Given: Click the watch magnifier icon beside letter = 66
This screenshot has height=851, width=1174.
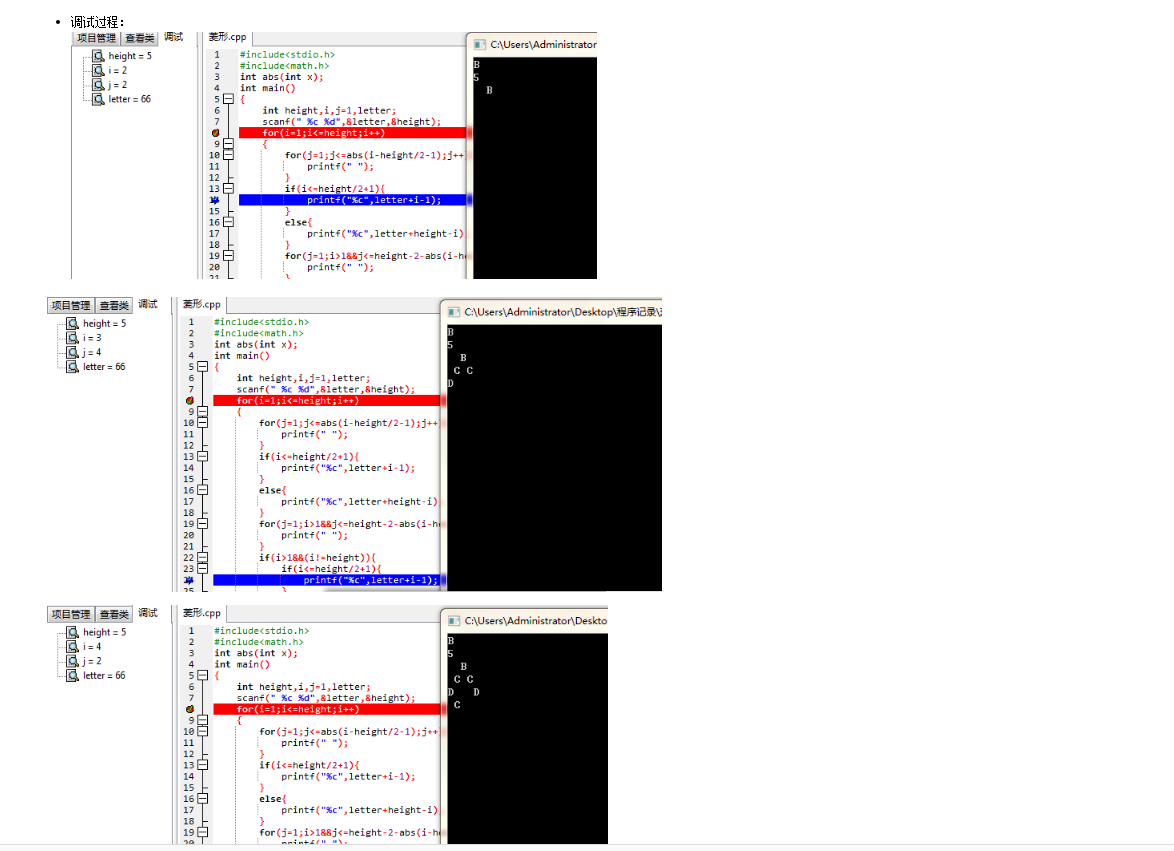Looking at the screenshot, I should (100, 99).
